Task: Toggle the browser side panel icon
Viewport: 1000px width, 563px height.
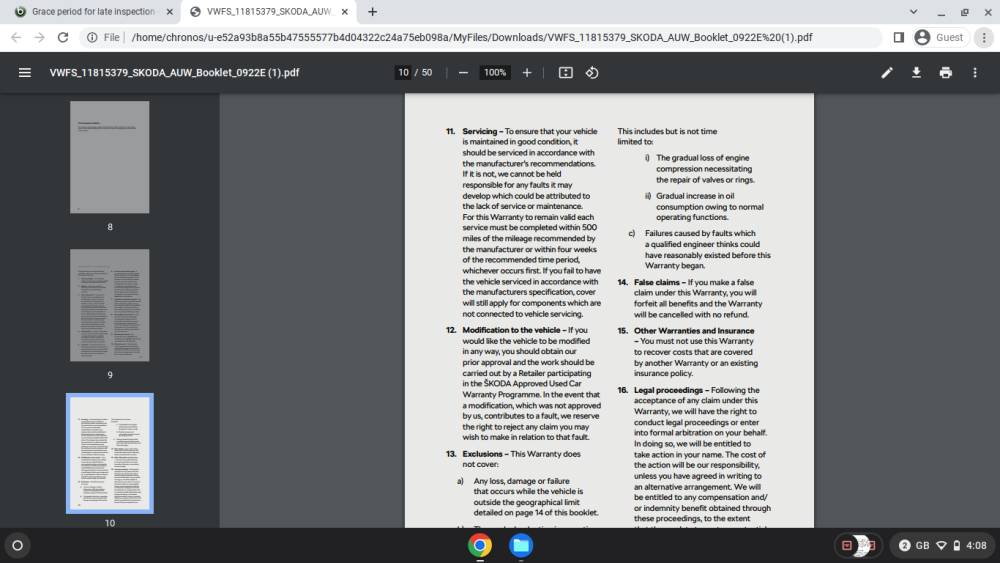Action: click(x=899, y=38)
